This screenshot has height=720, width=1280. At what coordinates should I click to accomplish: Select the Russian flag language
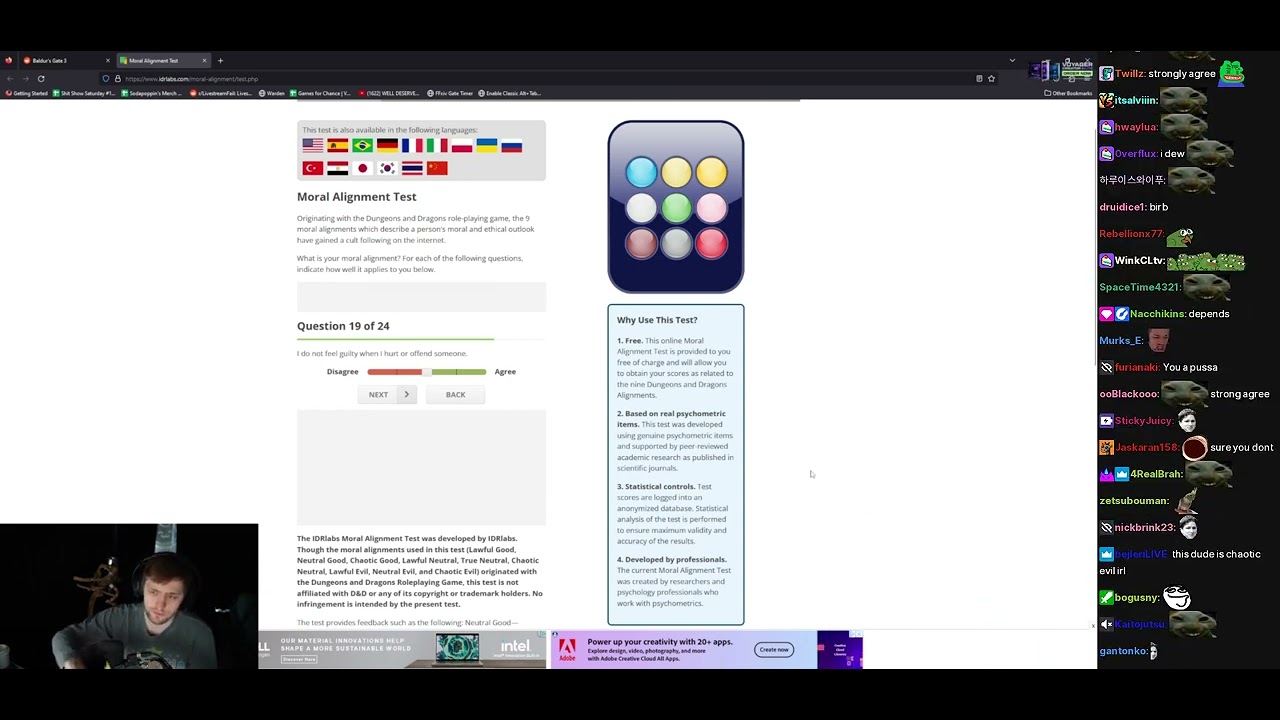click(511, 146)
